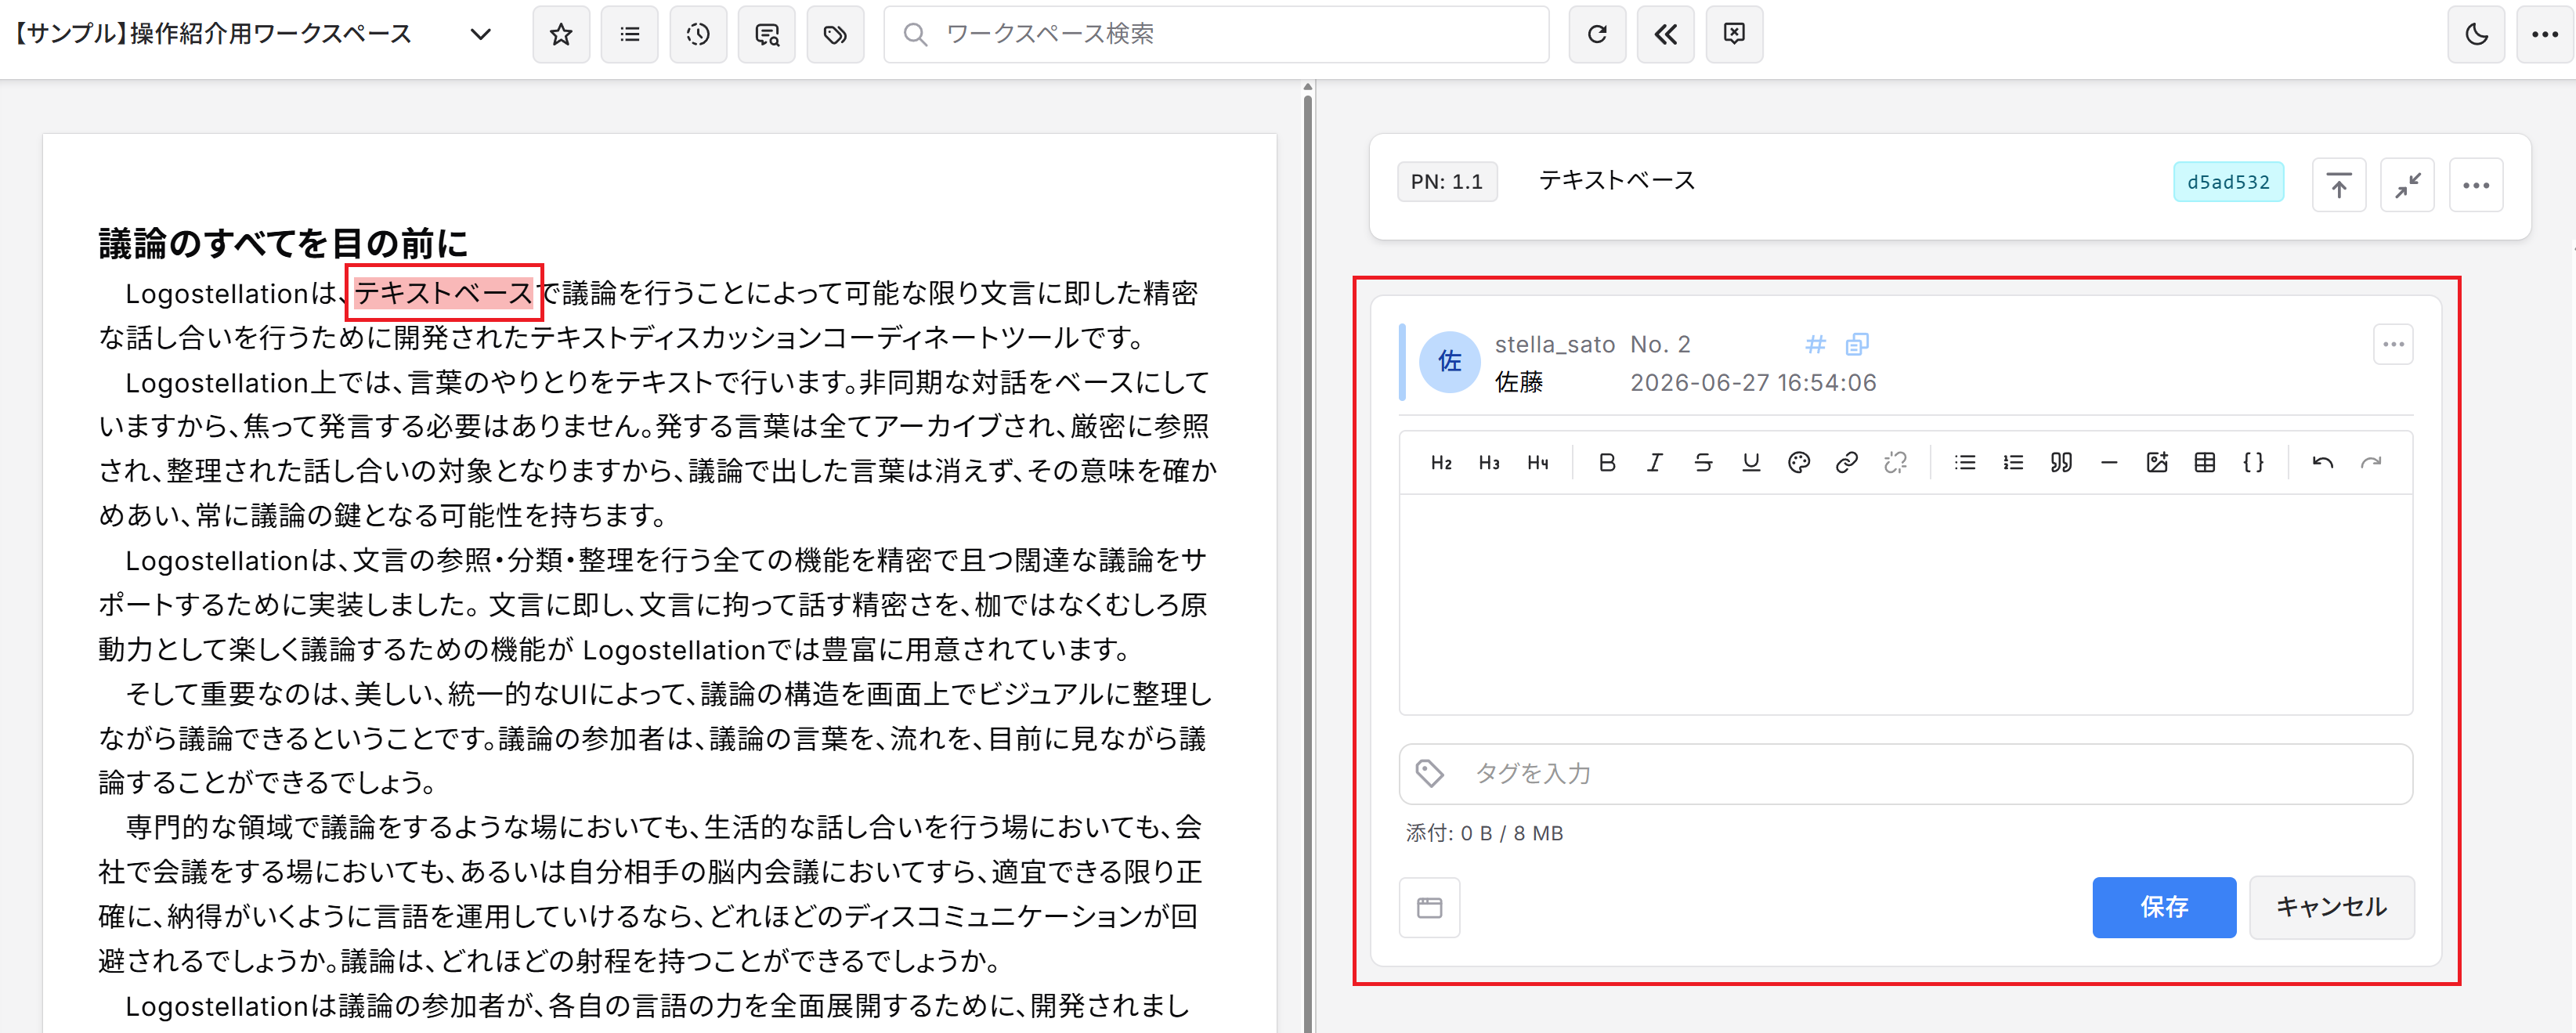Click the copy icon next to No. 2
Screen dimensions: 2576x1033
click(x=1857, y=345)
